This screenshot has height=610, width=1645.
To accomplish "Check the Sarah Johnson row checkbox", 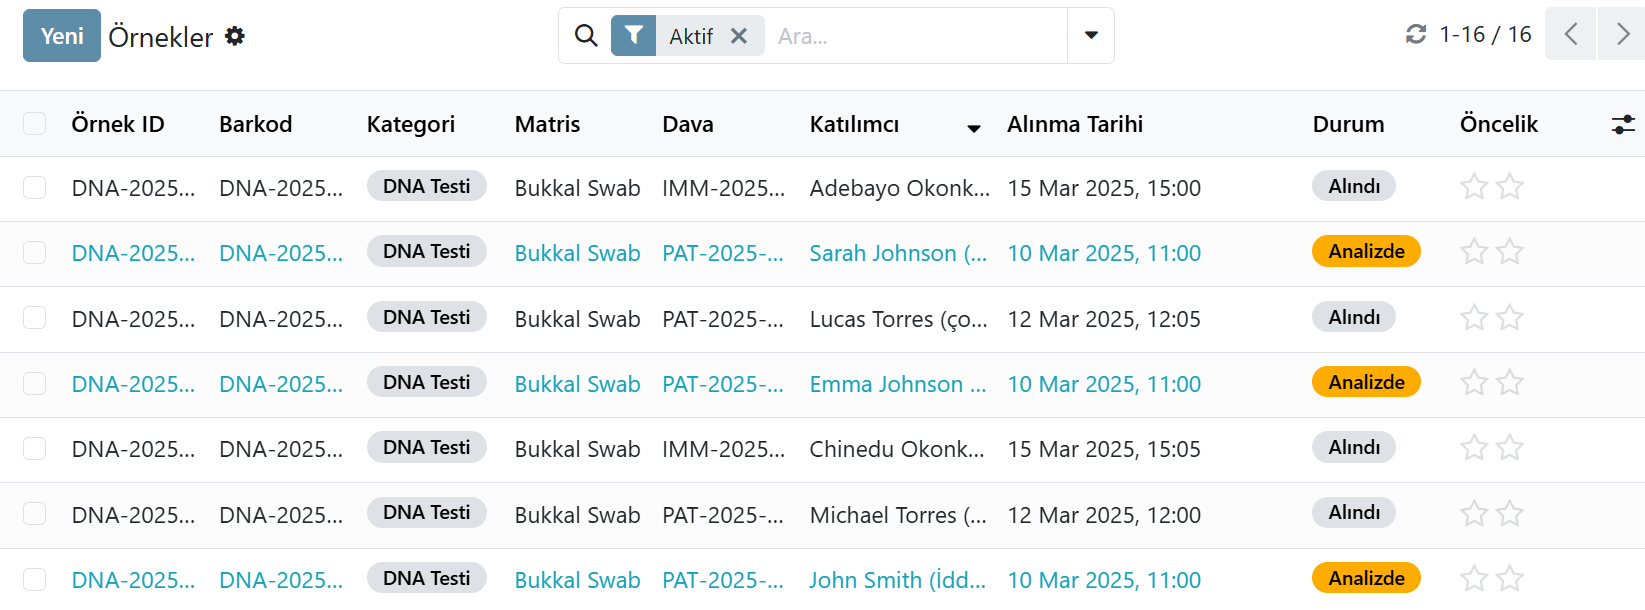I will coord(35,252).
